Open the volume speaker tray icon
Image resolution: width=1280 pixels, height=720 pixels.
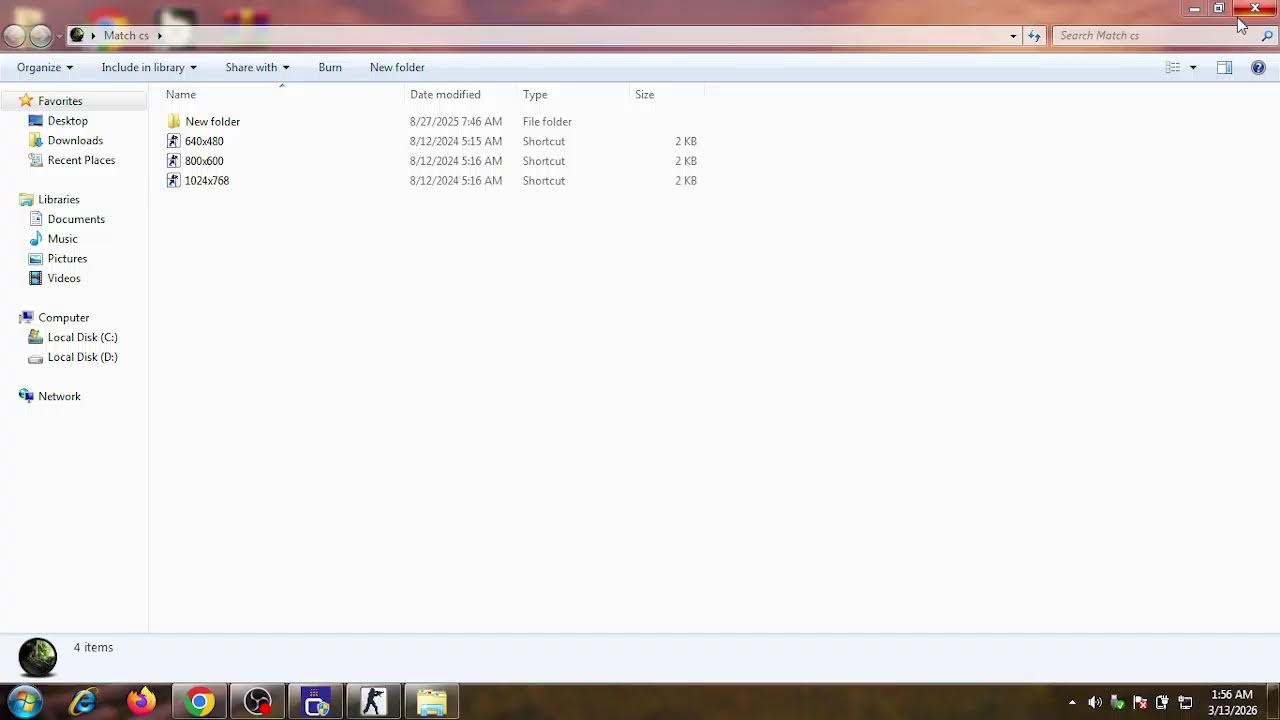1095,702
